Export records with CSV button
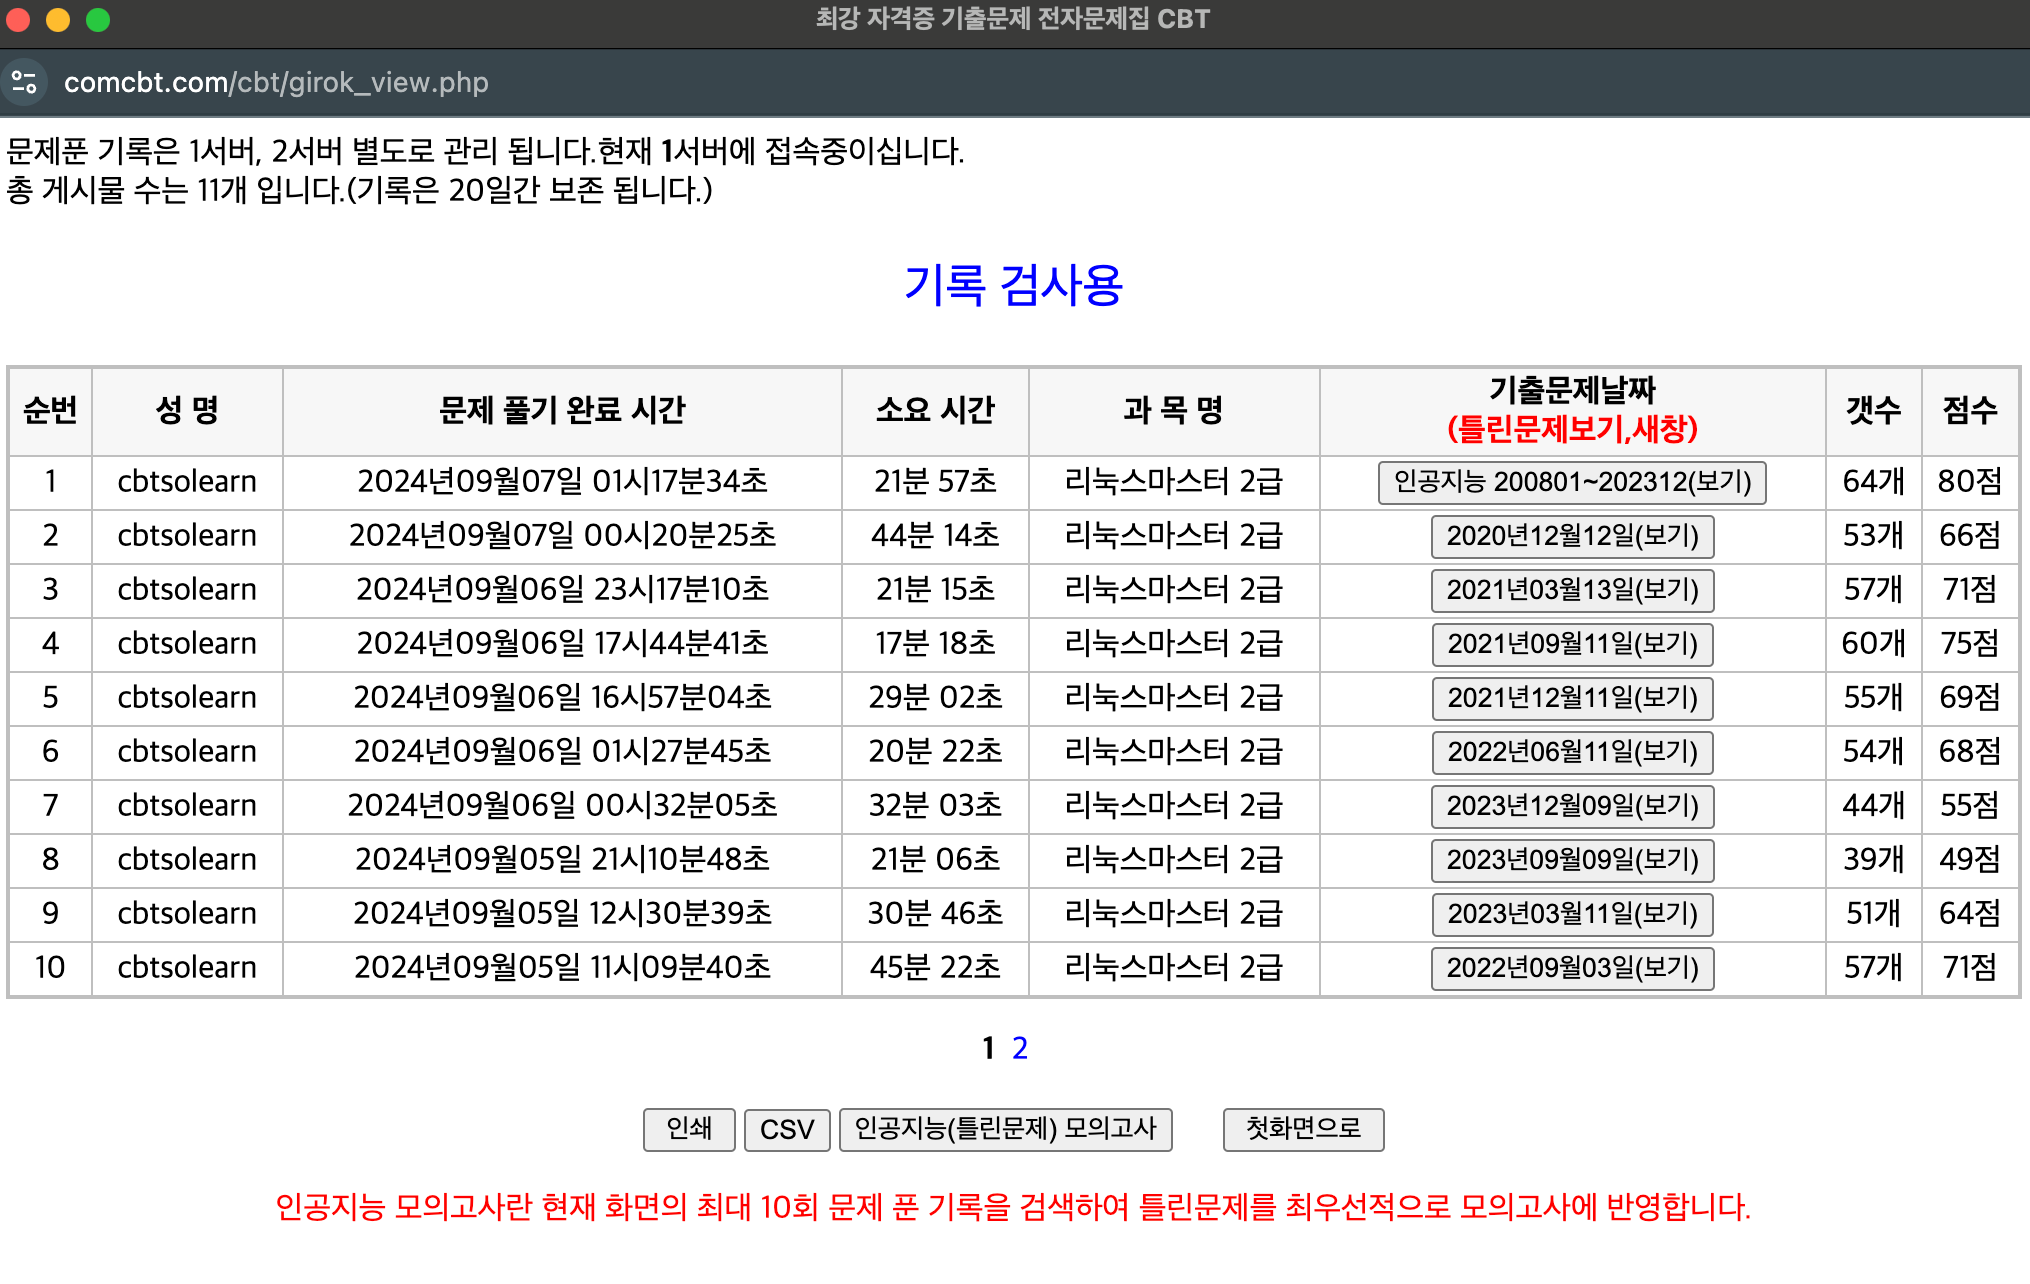The height and width of the screenshot is (1284, 2030). 786,1130
